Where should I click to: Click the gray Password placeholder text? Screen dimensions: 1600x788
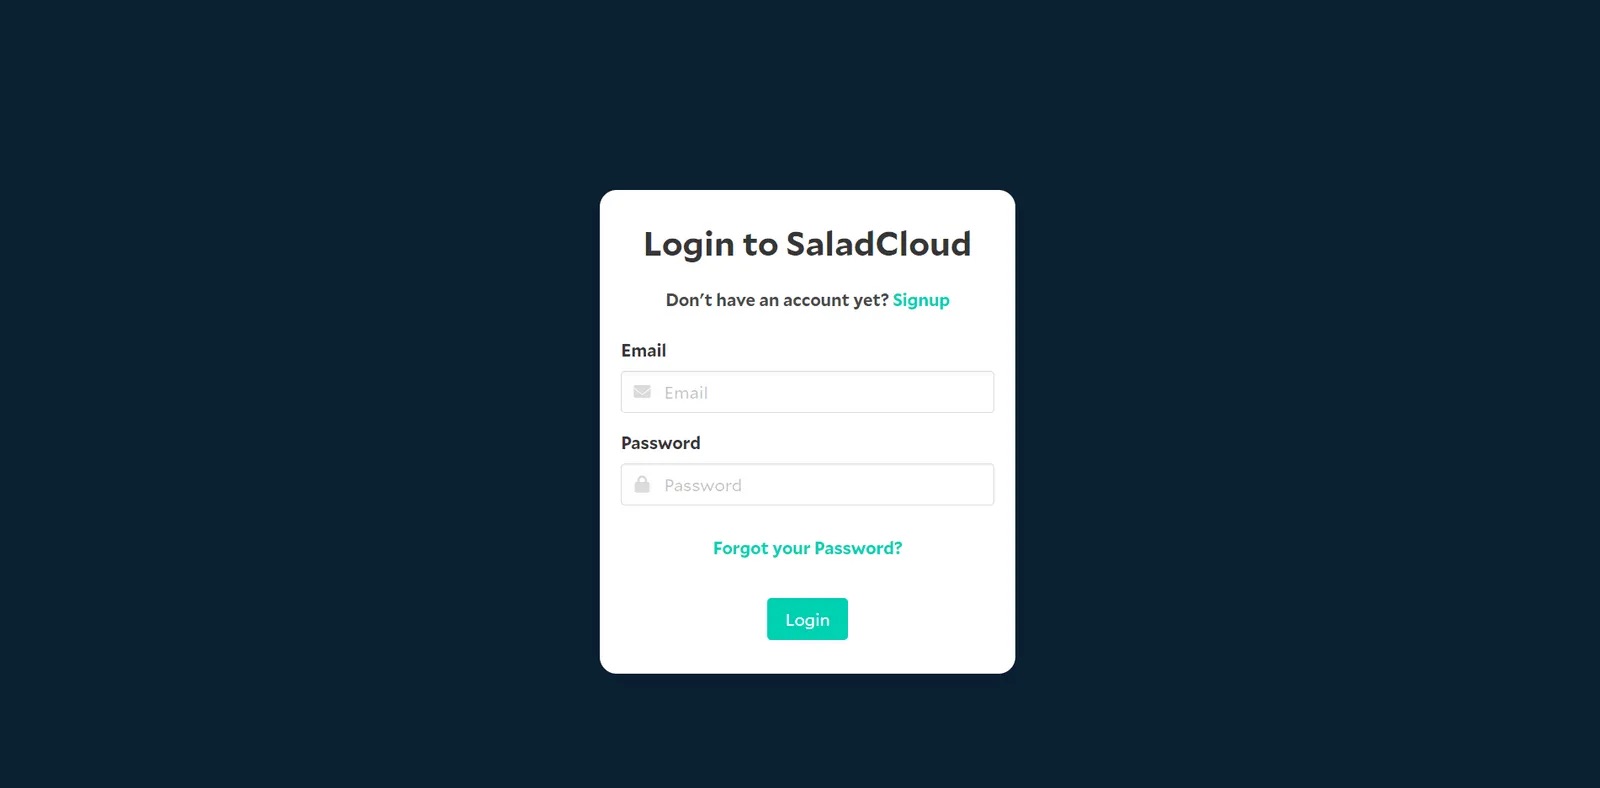tap(703, 485)
